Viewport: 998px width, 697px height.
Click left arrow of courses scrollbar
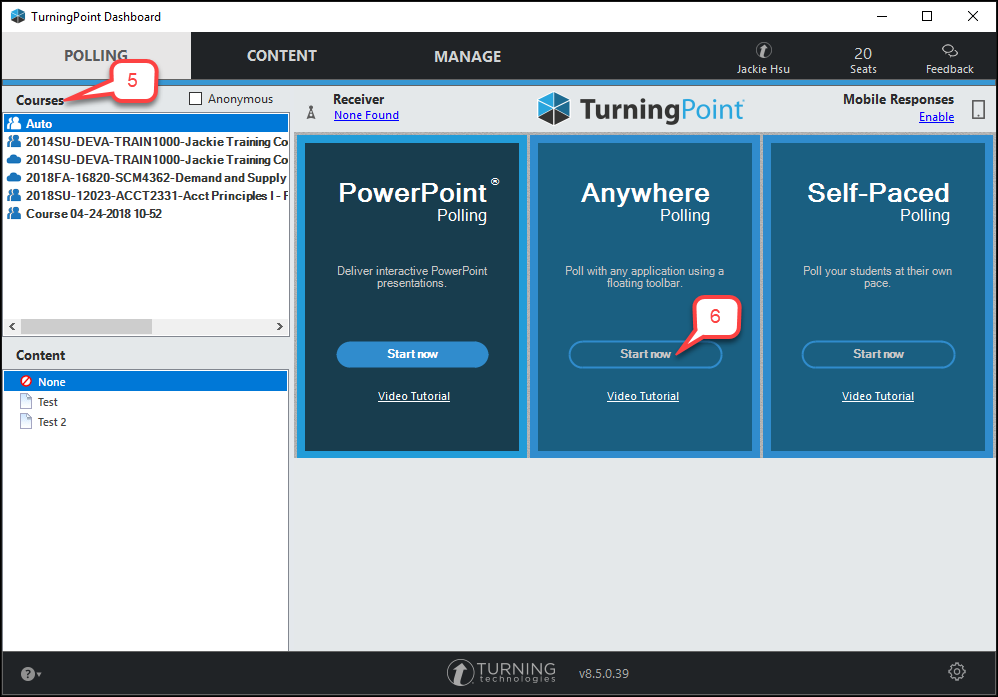point(12,327)
